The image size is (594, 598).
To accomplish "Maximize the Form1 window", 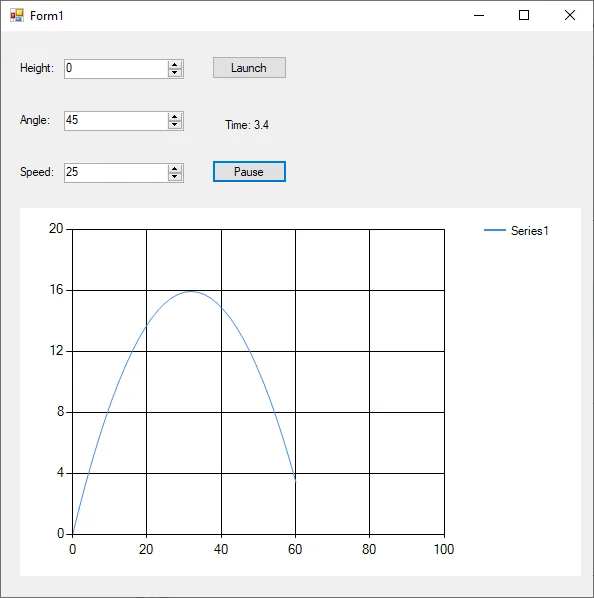I will [x=524, y=15].
